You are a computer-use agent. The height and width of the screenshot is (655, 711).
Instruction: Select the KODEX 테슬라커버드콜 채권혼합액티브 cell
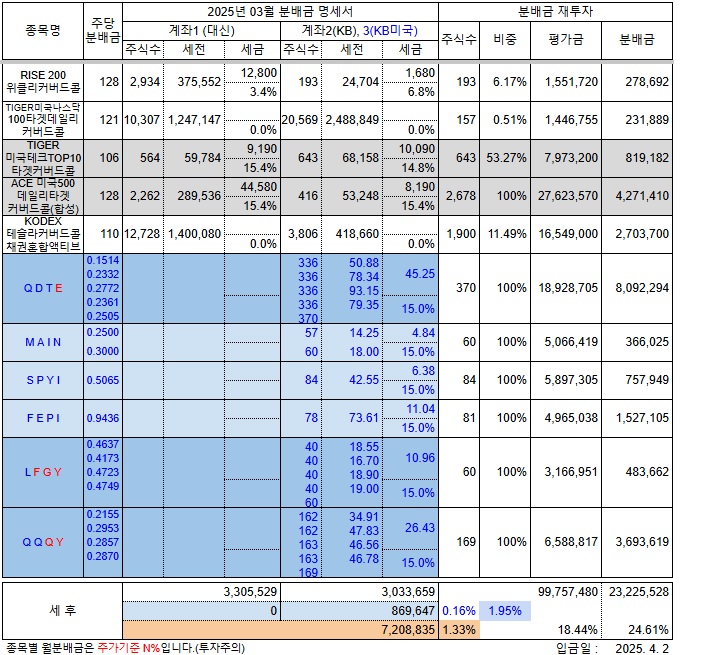tap(43, 234)
